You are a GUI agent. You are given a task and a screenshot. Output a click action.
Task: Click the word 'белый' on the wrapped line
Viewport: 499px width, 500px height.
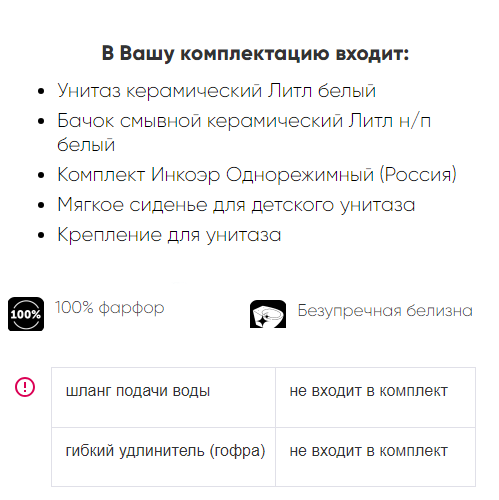86,145
